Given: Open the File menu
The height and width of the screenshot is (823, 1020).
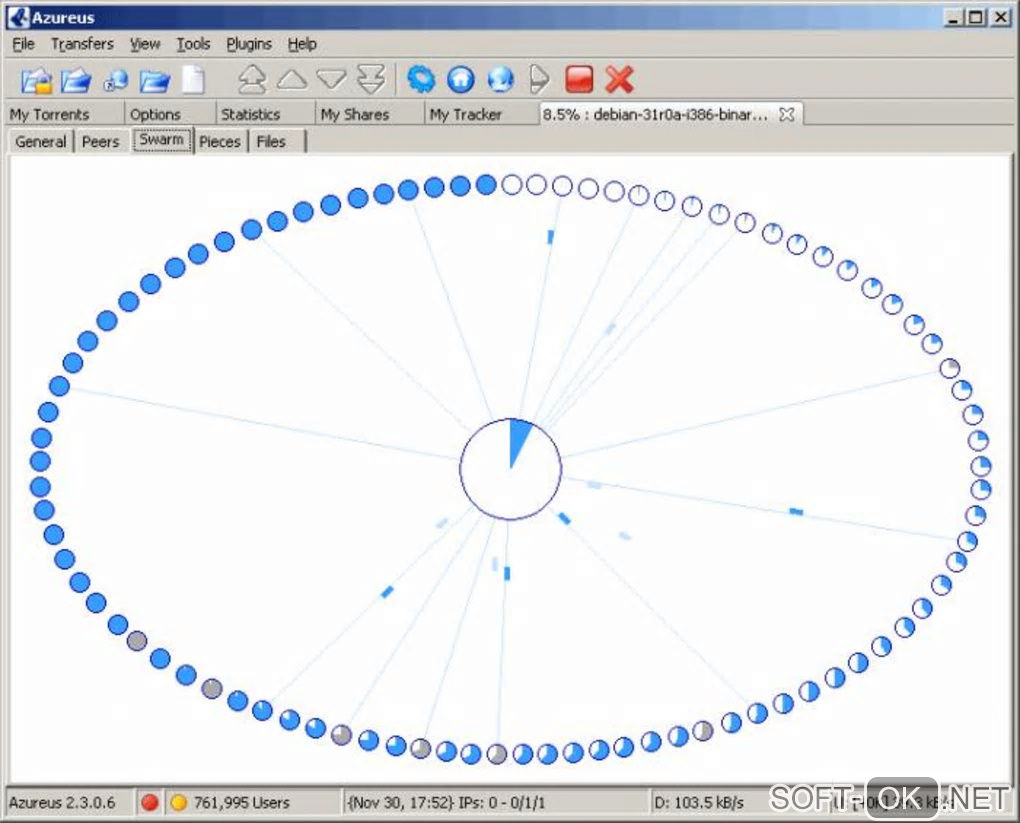Looking at the screenshot, I should pos(23,44).
